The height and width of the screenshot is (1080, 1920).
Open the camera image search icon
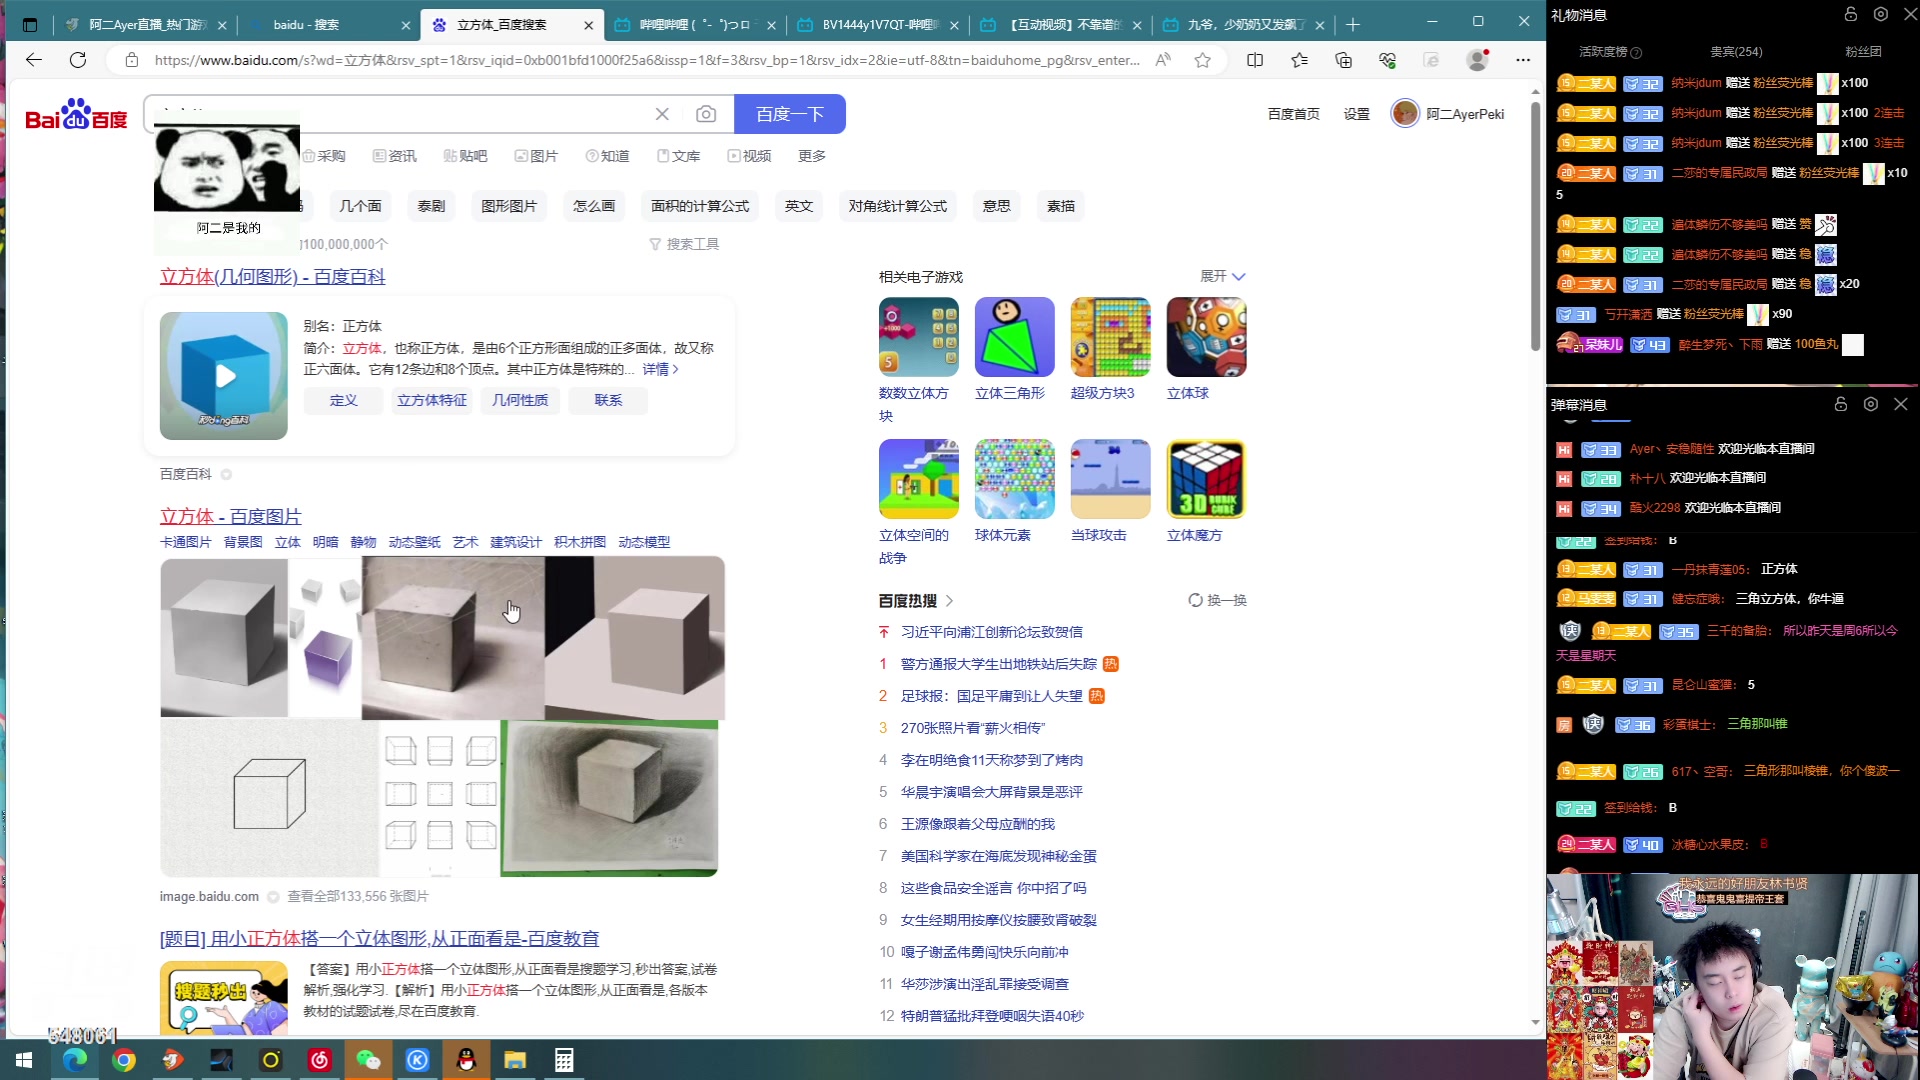click(706, 114)
